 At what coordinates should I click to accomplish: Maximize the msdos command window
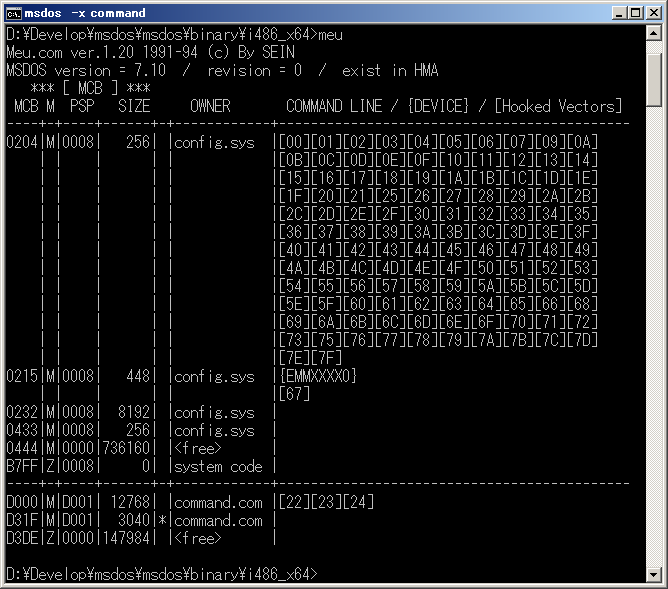click(x=636, y=13)
